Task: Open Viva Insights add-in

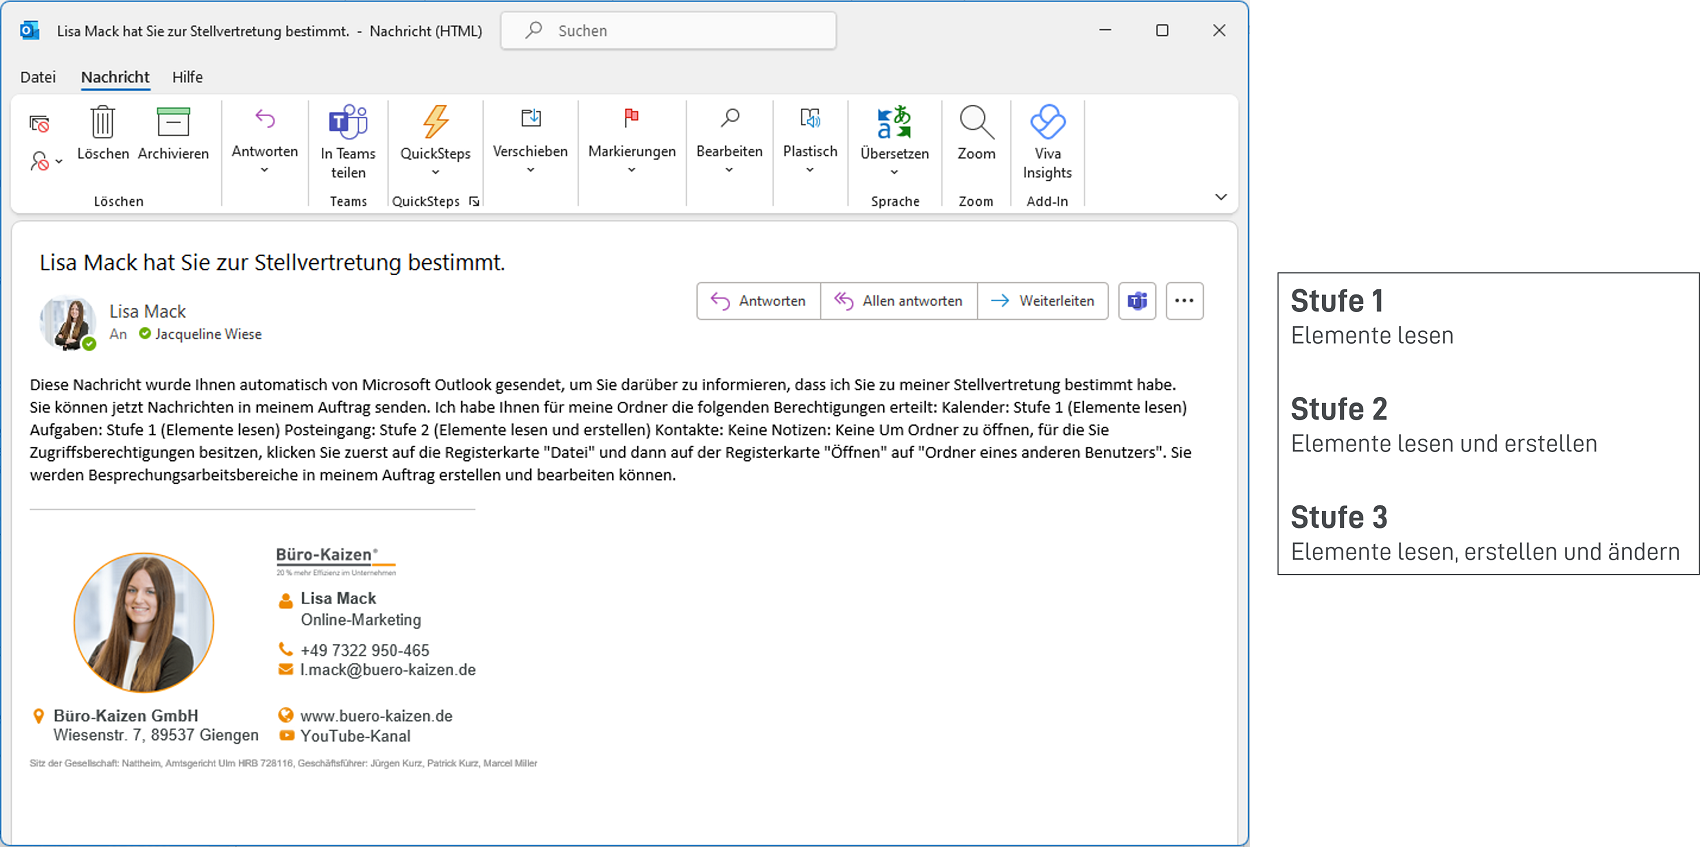Action: (x=1047, y=142)
